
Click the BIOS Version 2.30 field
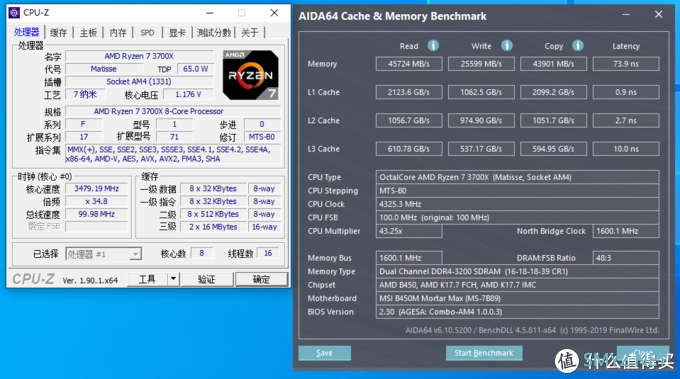tap(517, 312)
